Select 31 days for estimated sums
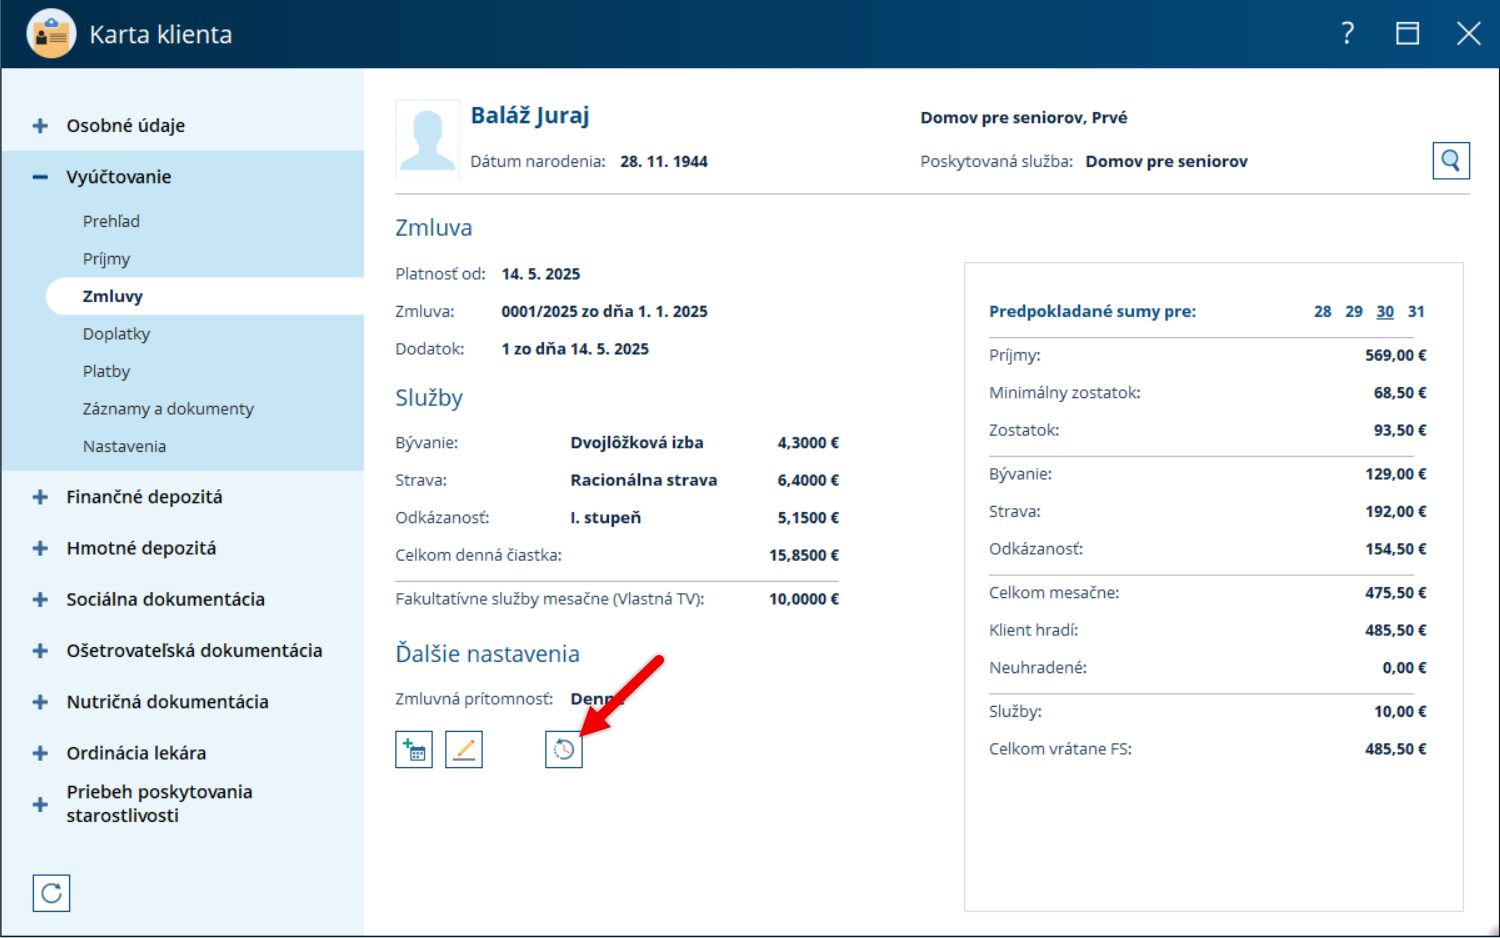 tap(1416, 311)
